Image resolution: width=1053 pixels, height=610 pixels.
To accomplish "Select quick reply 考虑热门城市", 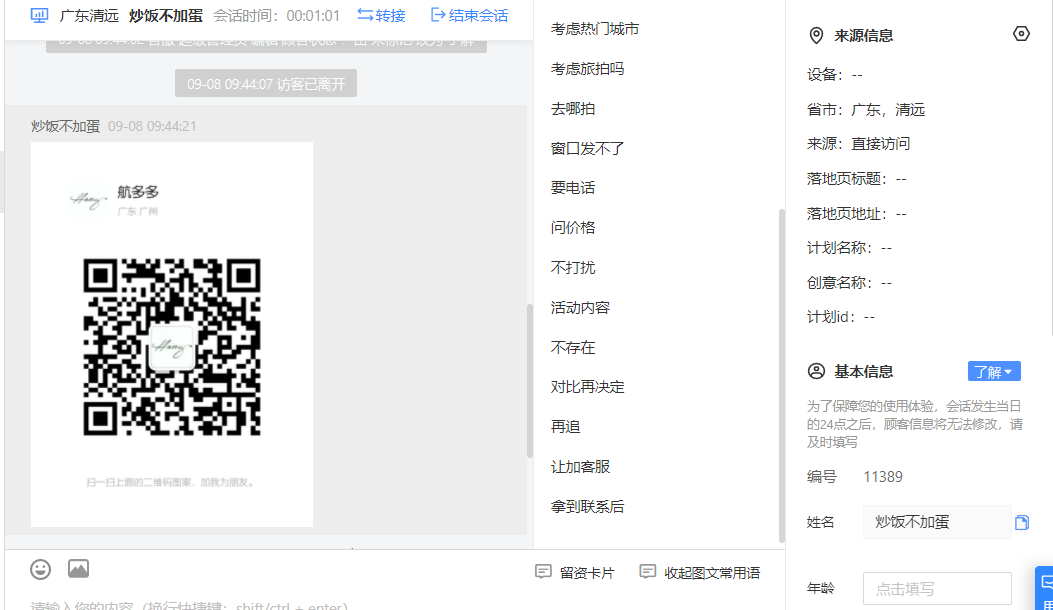I will tap(594, 29).
